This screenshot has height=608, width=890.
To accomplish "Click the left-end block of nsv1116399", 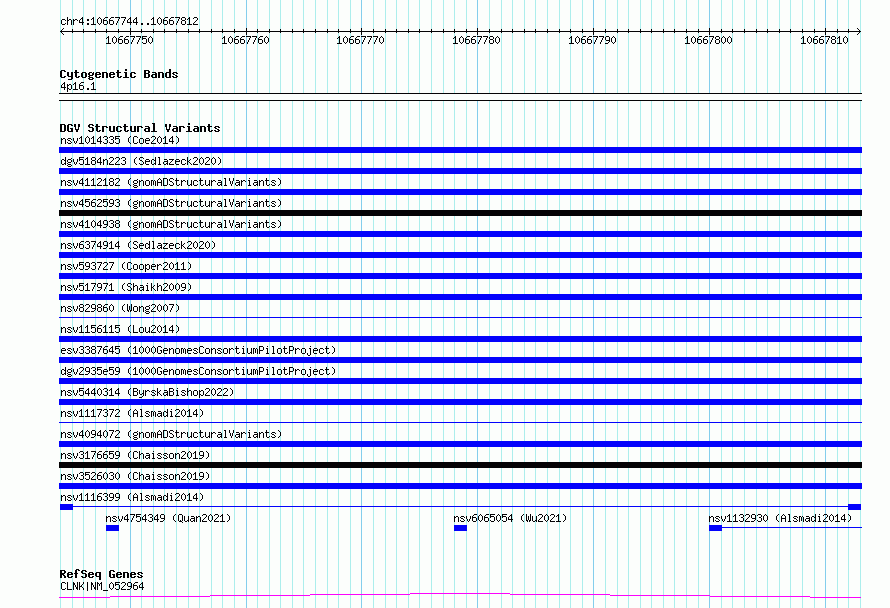I will [66, 507].
